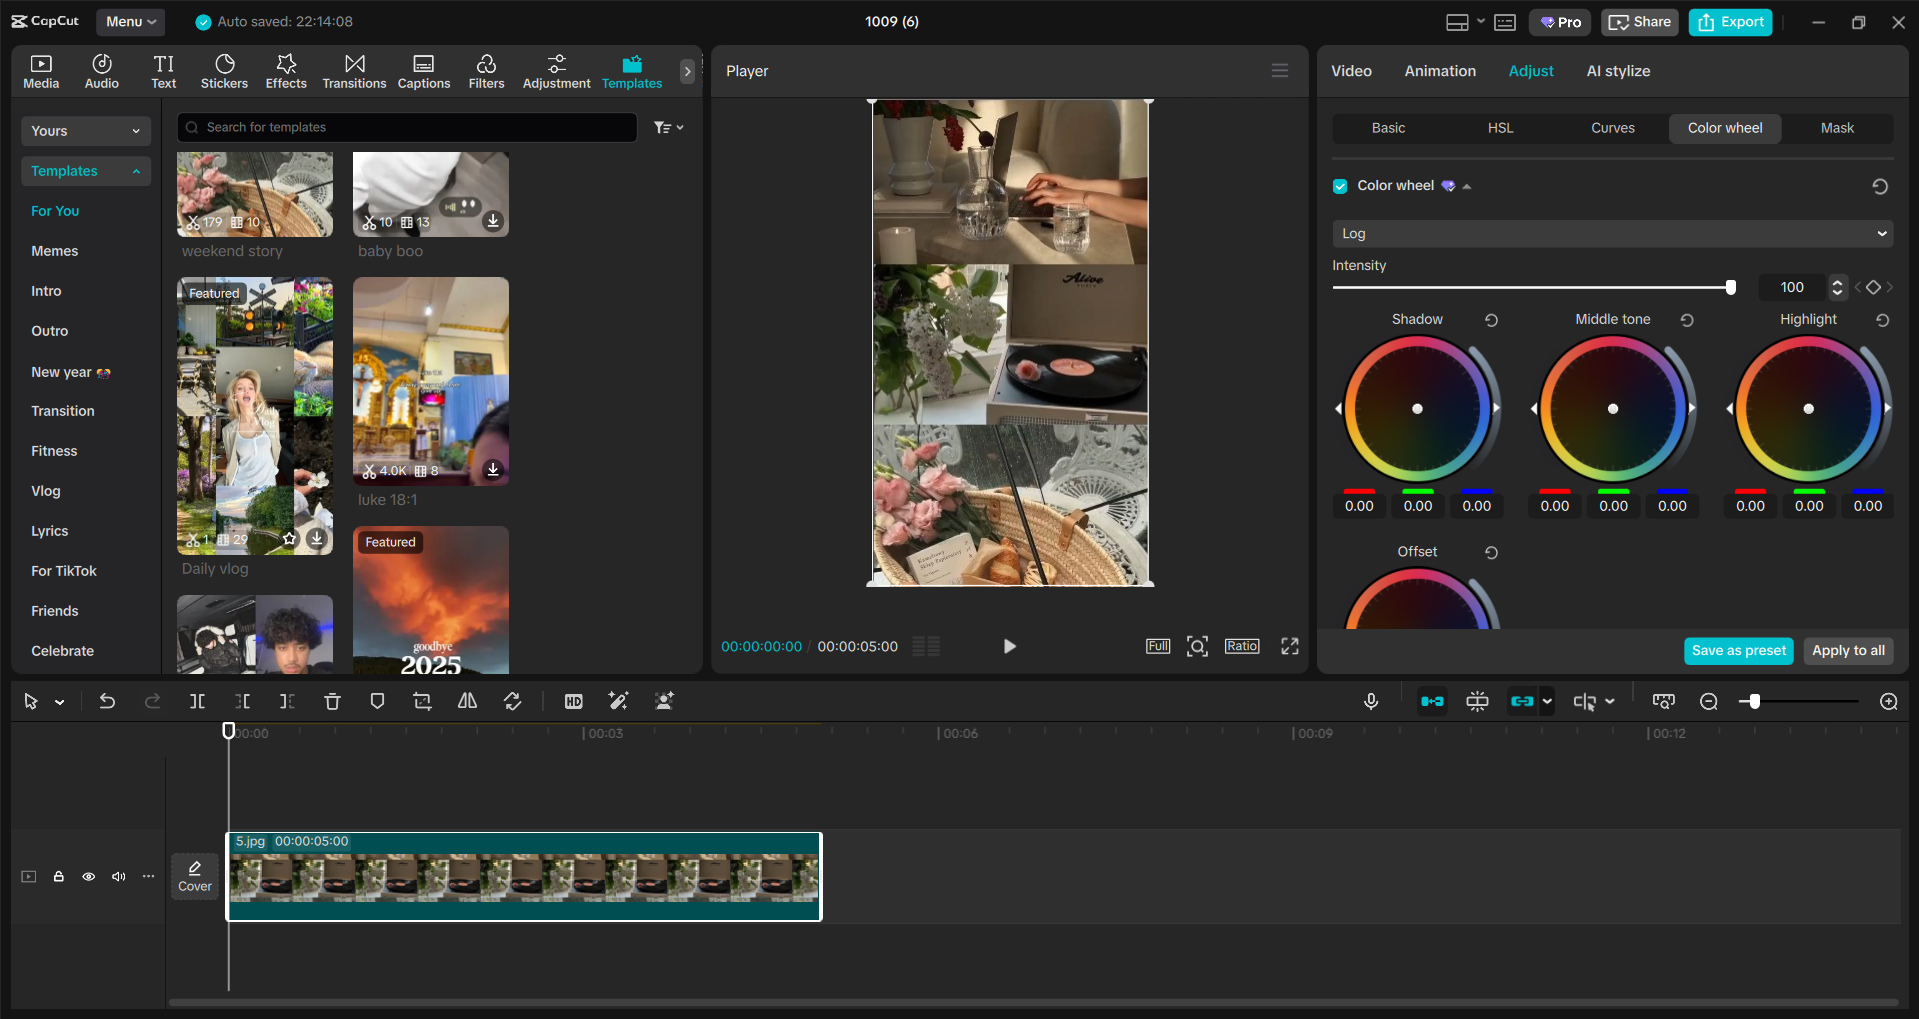The width and height of the screenshot is (1919, 1019).
Task: Switch to the Curves tab
Action: click(x=1612, y=128)
